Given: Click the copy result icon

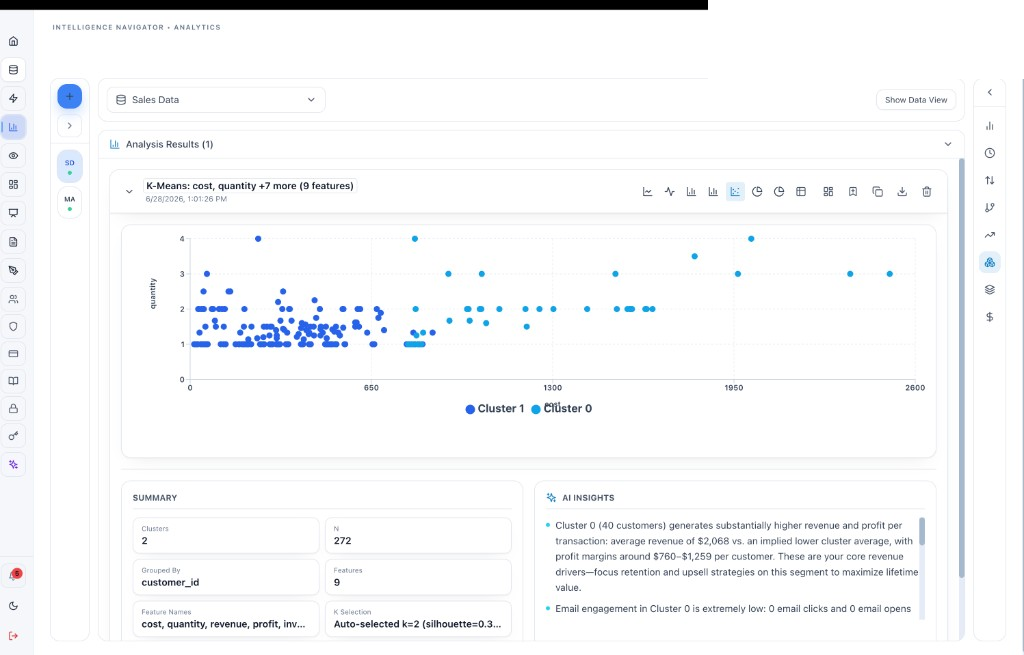Looking at the screenshot, I should coord(878,192).
